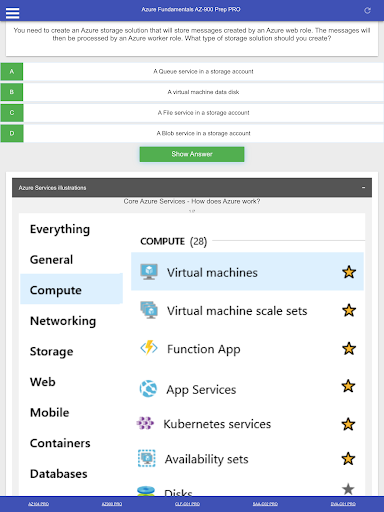Click the Show Answer button

click(x=192, y=154)
